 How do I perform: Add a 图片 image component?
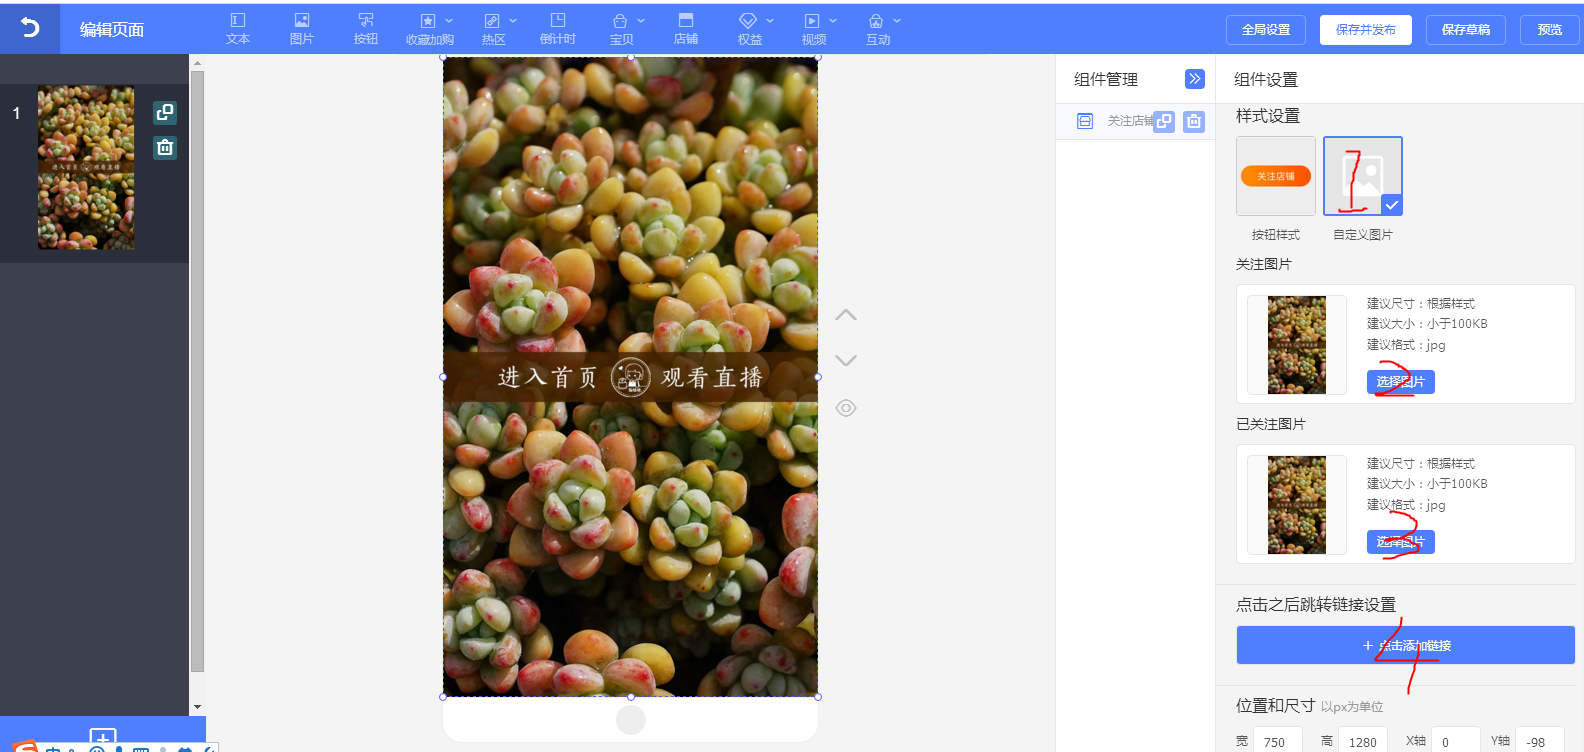(x=302, y=29)
